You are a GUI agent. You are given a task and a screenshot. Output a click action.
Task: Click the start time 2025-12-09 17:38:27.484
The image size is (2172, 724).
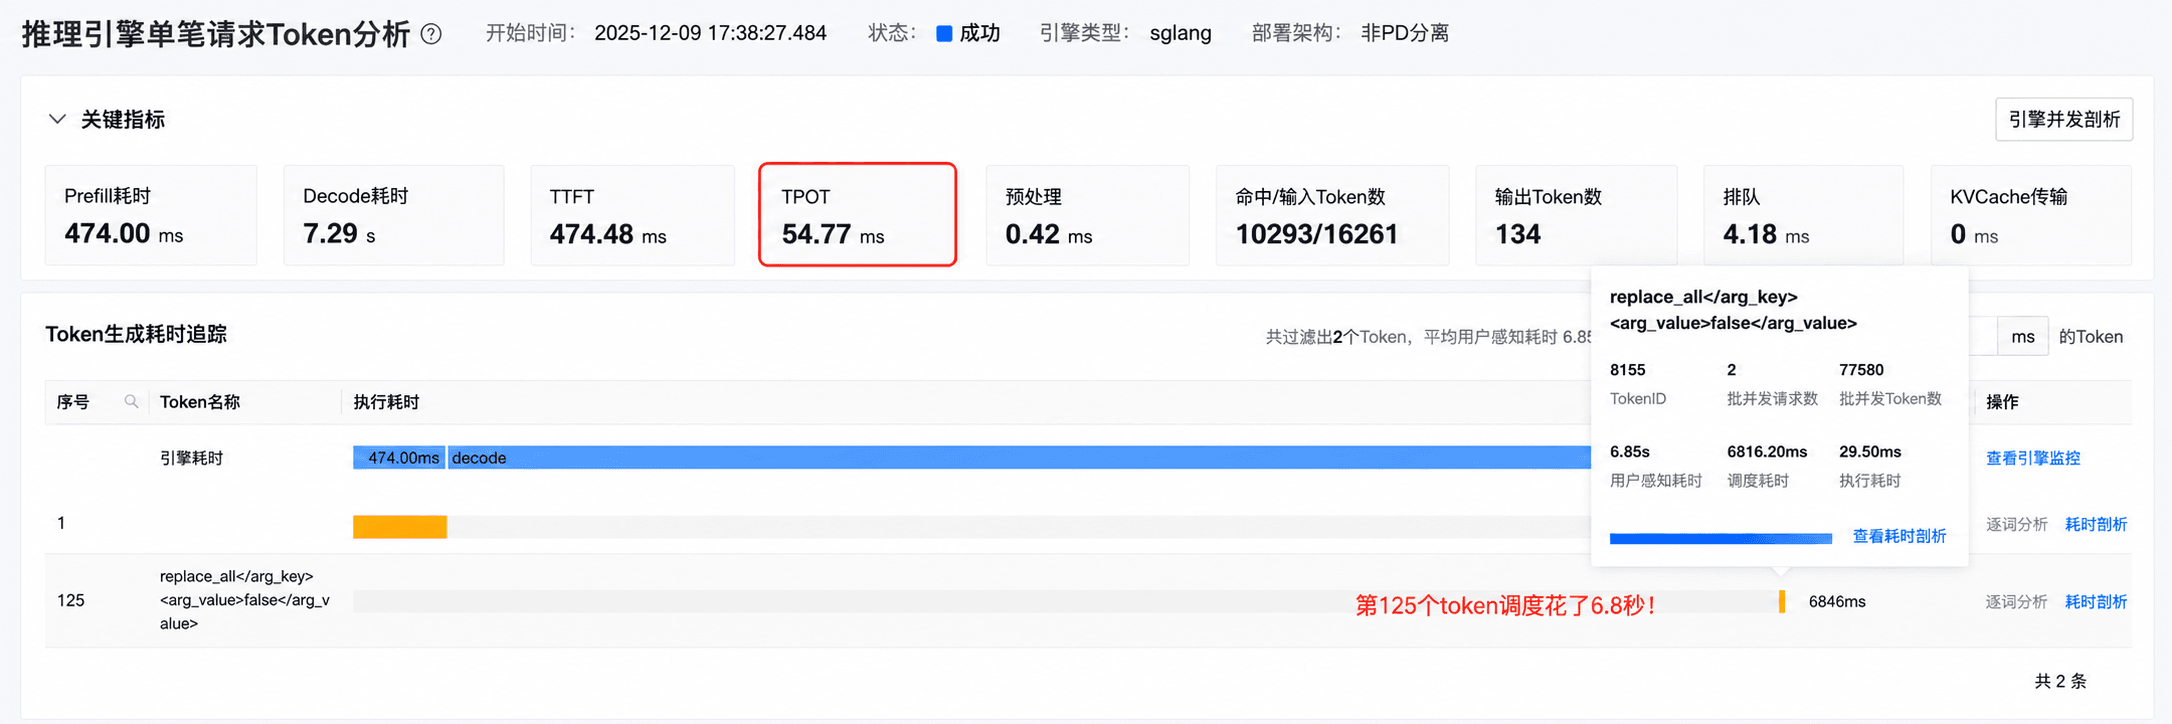(x=710, y=33)
